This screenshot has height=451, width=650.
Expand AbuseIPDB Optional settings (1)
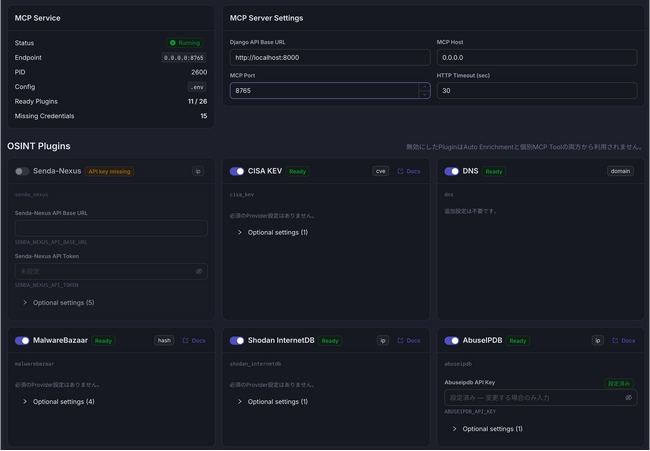tap(488, 429)
